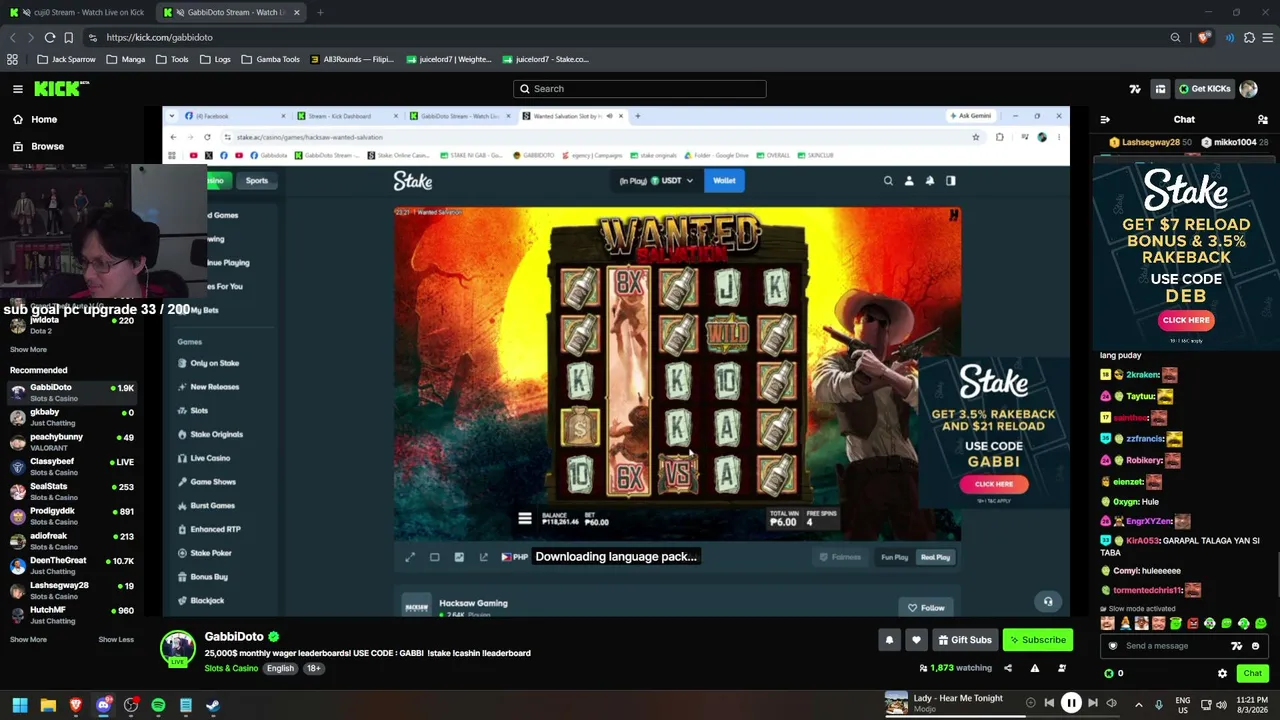Bookmark this page icon in address bar

[x=68, y=37]
